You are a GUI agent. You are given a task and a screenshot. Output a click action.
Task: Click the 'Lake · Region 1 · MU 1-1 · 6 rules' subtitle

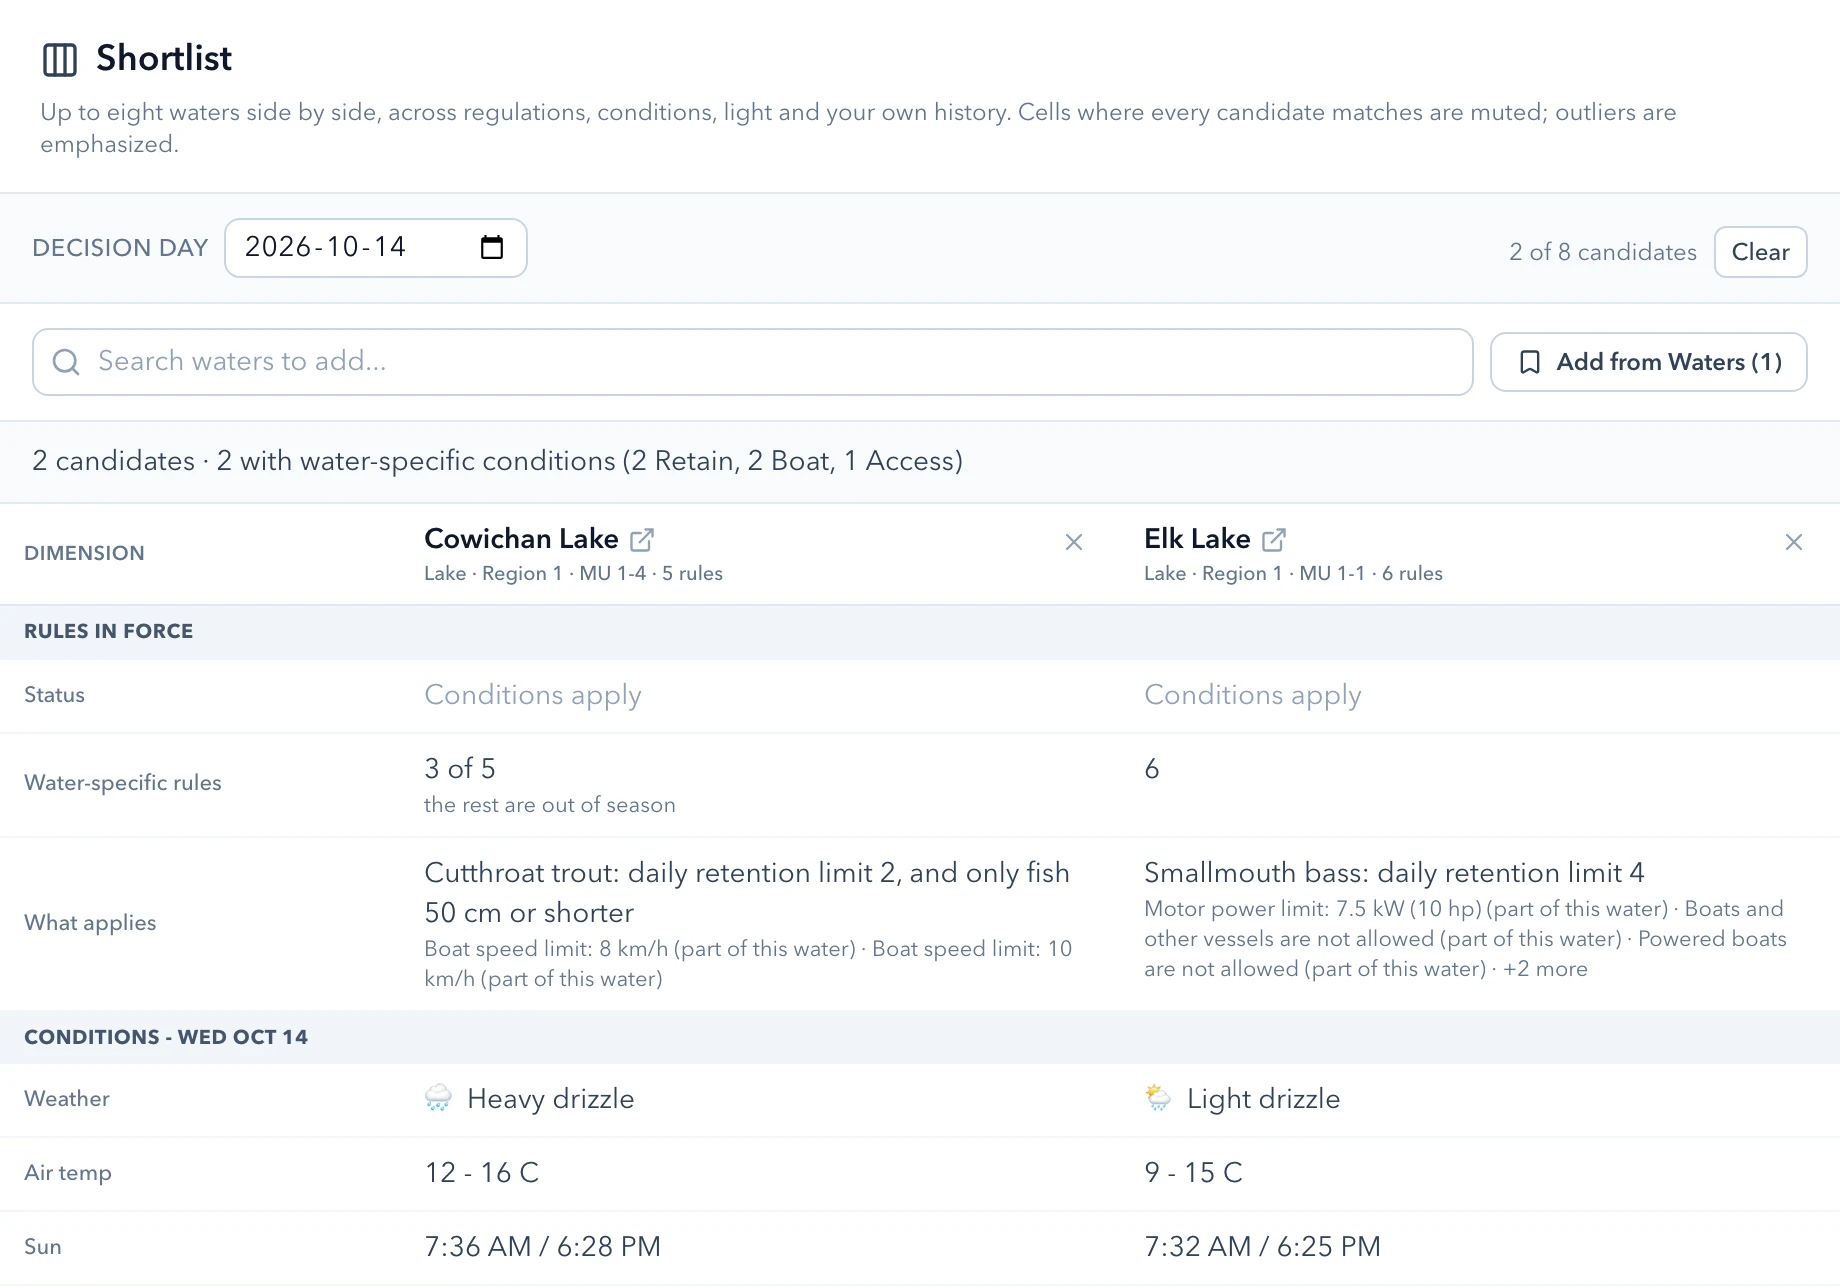1293,574
